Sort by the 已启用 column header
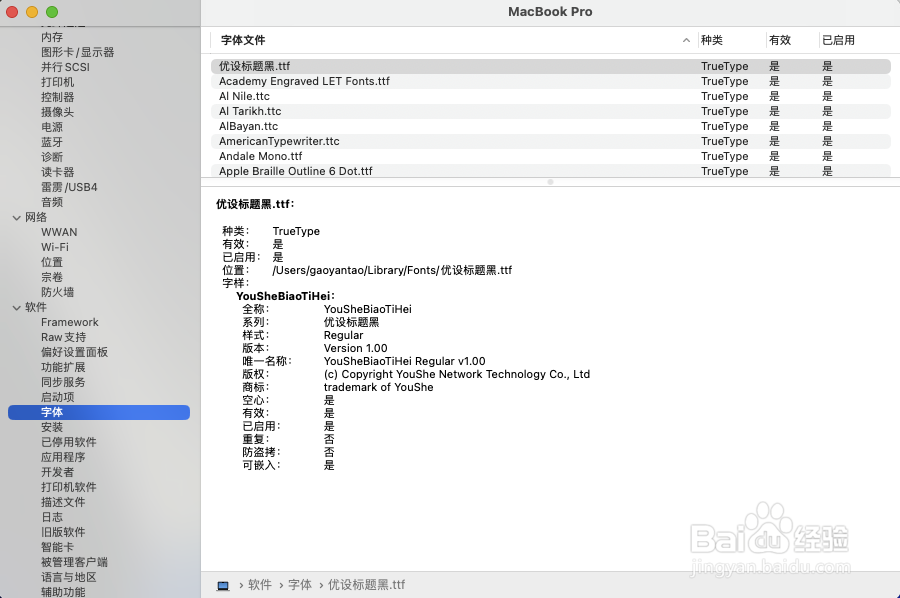The height and width of the screenshot is (598, 900). pyautogui.click(x=839, y=40)
